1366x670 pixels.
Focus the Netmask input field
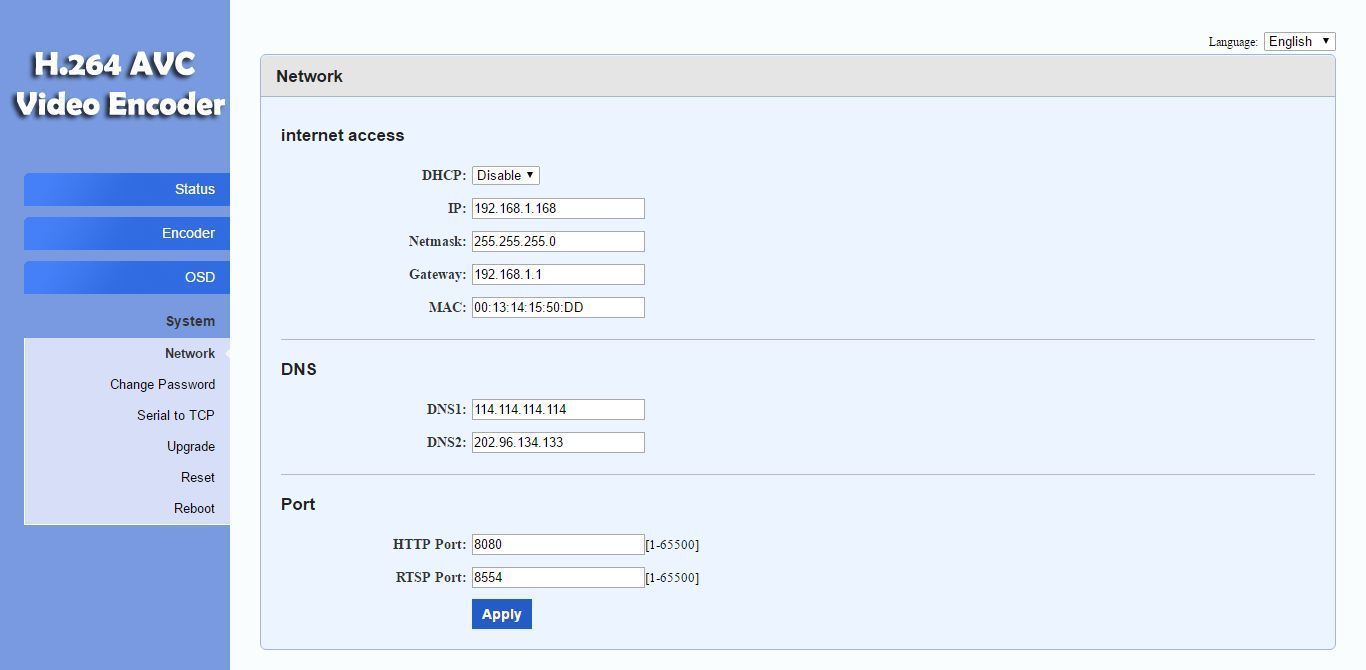pyautogui.click(x=557, y=241)
